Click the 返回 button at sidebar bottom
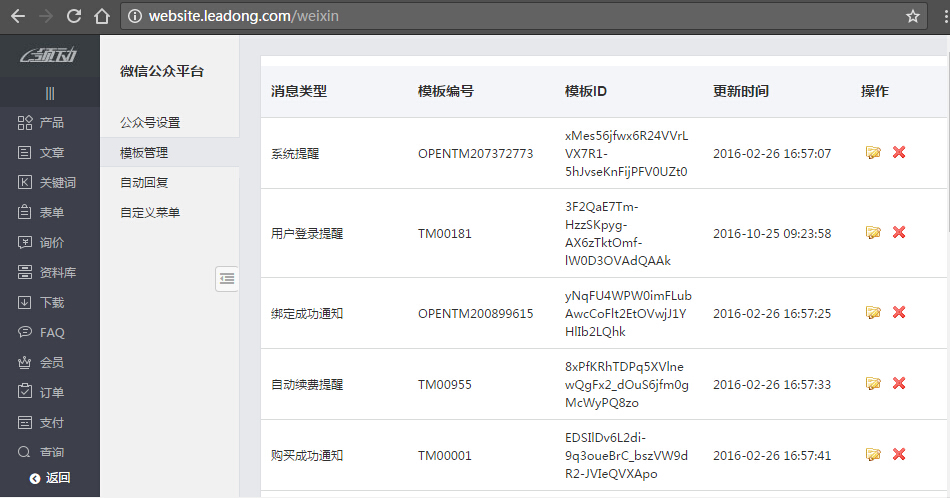Viewport: 950px width, 498px height. tap(50, 478)
